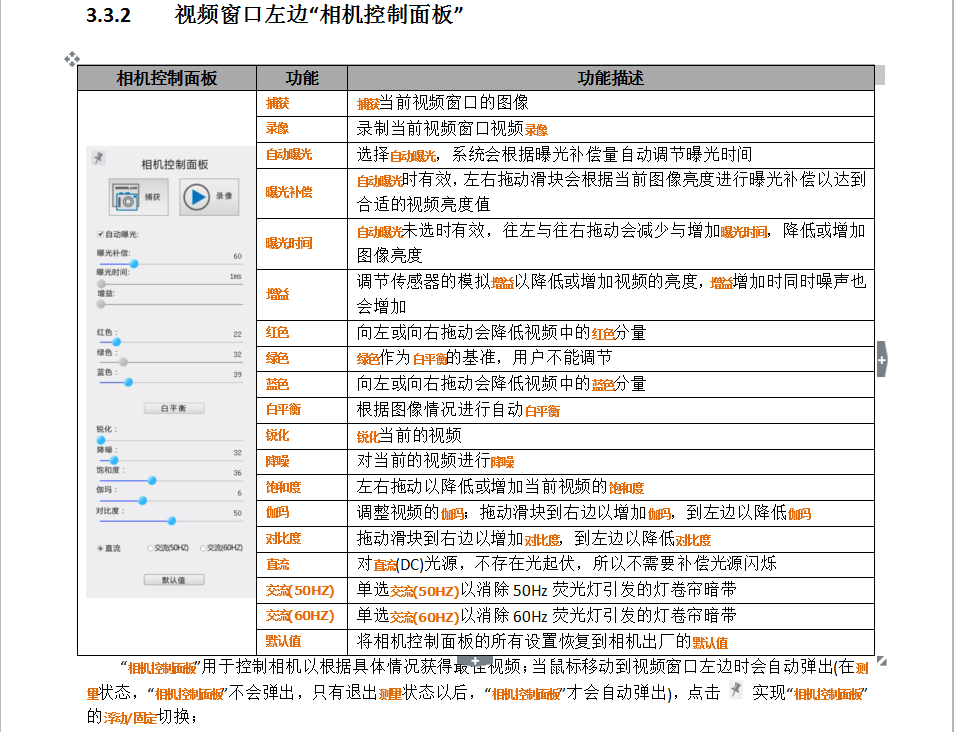Screen dimensions: 954x732
Task: Click the "浮动/固定" text in the last line
Action: click(130, 717)
